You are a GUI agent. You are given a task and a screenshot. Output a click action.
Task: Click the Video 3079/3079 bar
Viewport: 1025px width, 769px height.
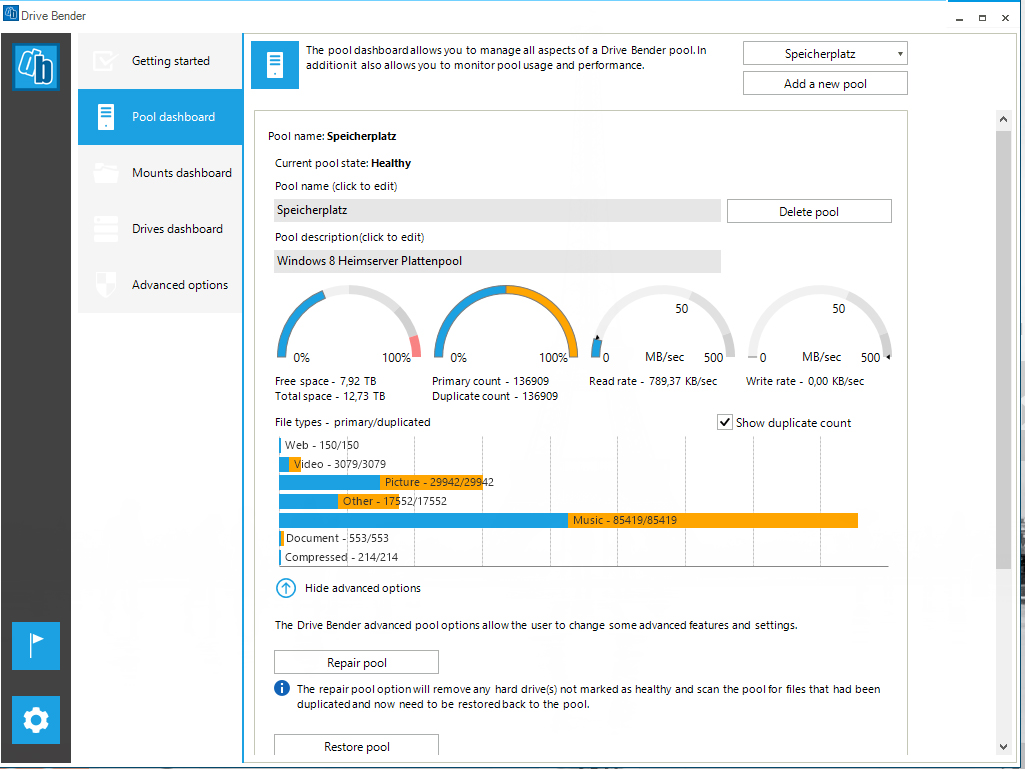click(x=290, y=464)
